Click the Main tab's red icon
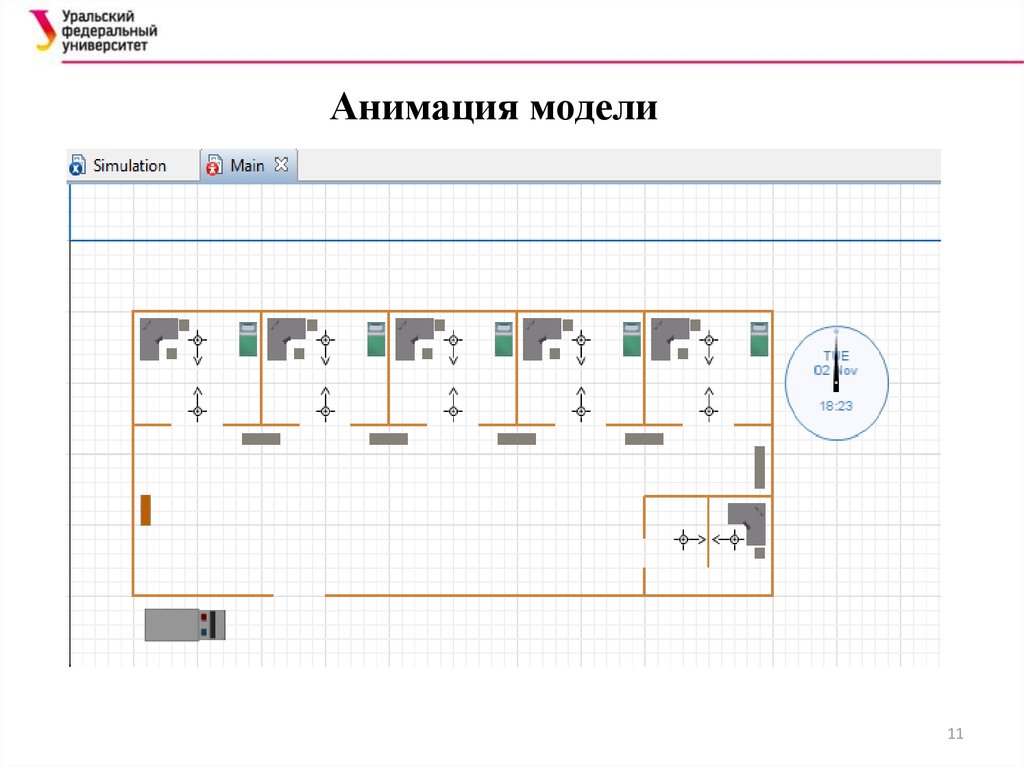The image size is (1024, 767). 214,166
